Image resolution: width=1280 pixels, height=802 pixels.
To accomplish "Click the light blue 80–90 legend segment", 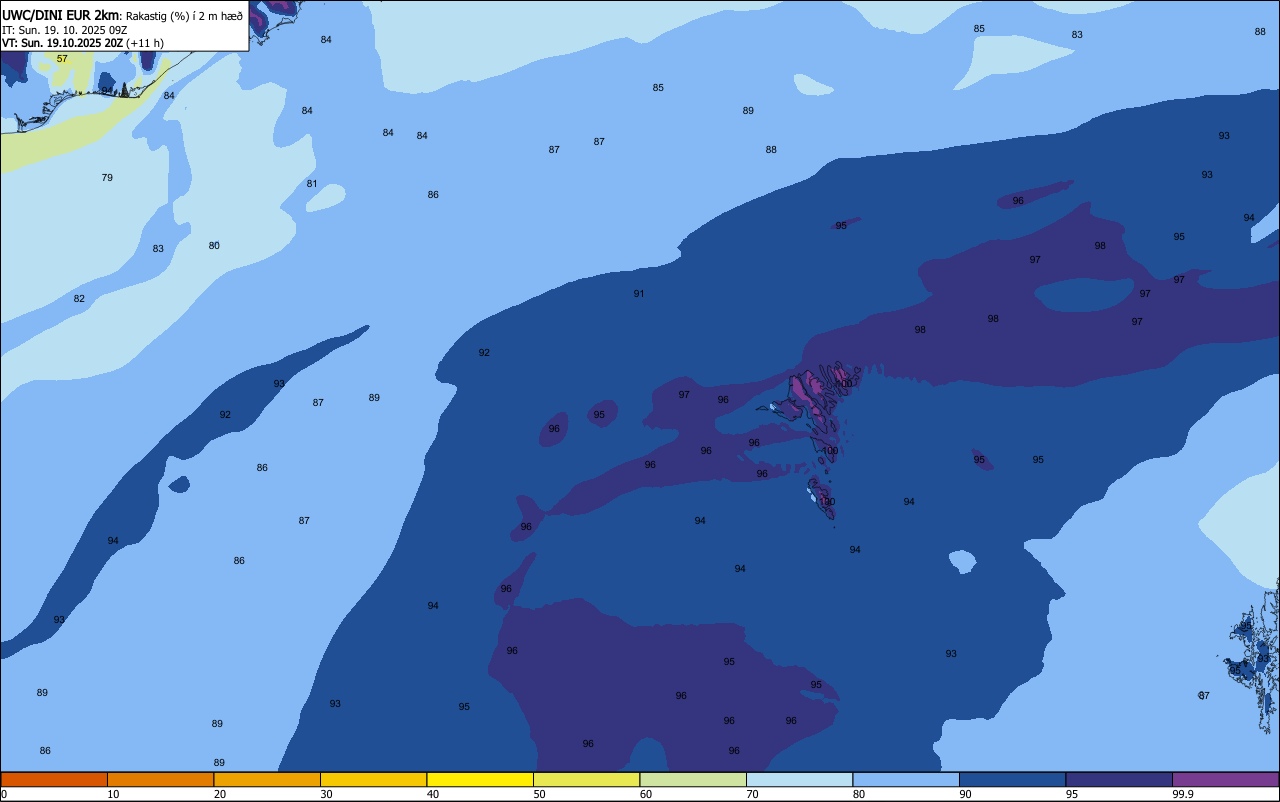I will point(906,779).
